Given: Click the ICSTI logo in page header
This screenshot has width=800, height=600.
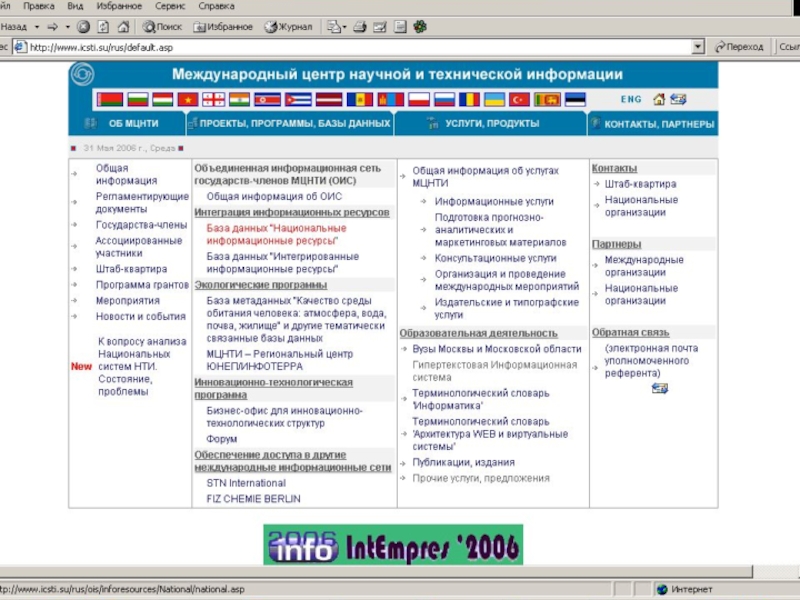Looking at the screenshot, I should coord(82,75).
